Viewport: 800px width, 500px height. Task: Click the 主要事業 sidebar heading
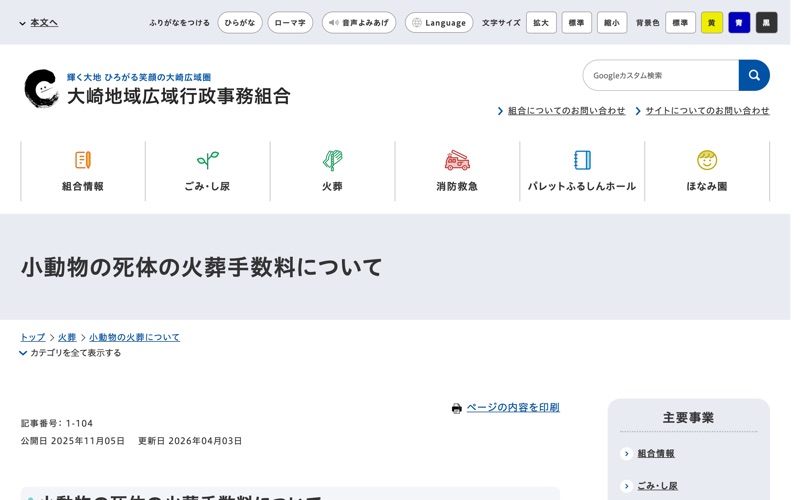[x=688, y=418]
